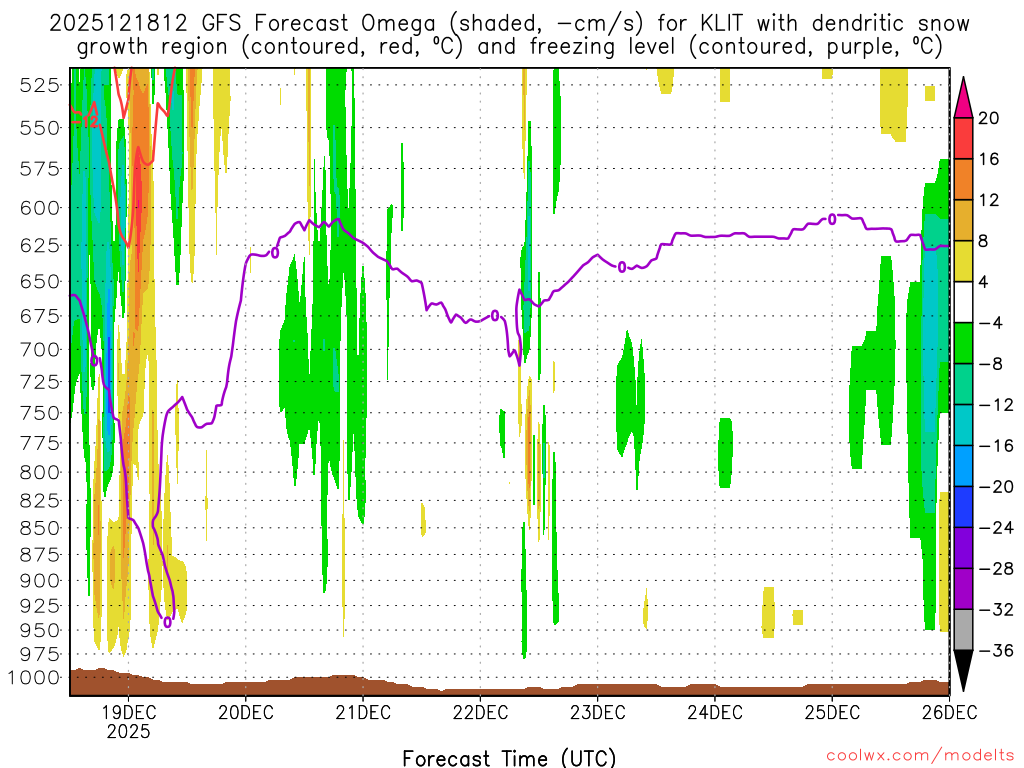Select the 26DEC date label
This screenshot has height=768, width=1024.
click(949, 712)
